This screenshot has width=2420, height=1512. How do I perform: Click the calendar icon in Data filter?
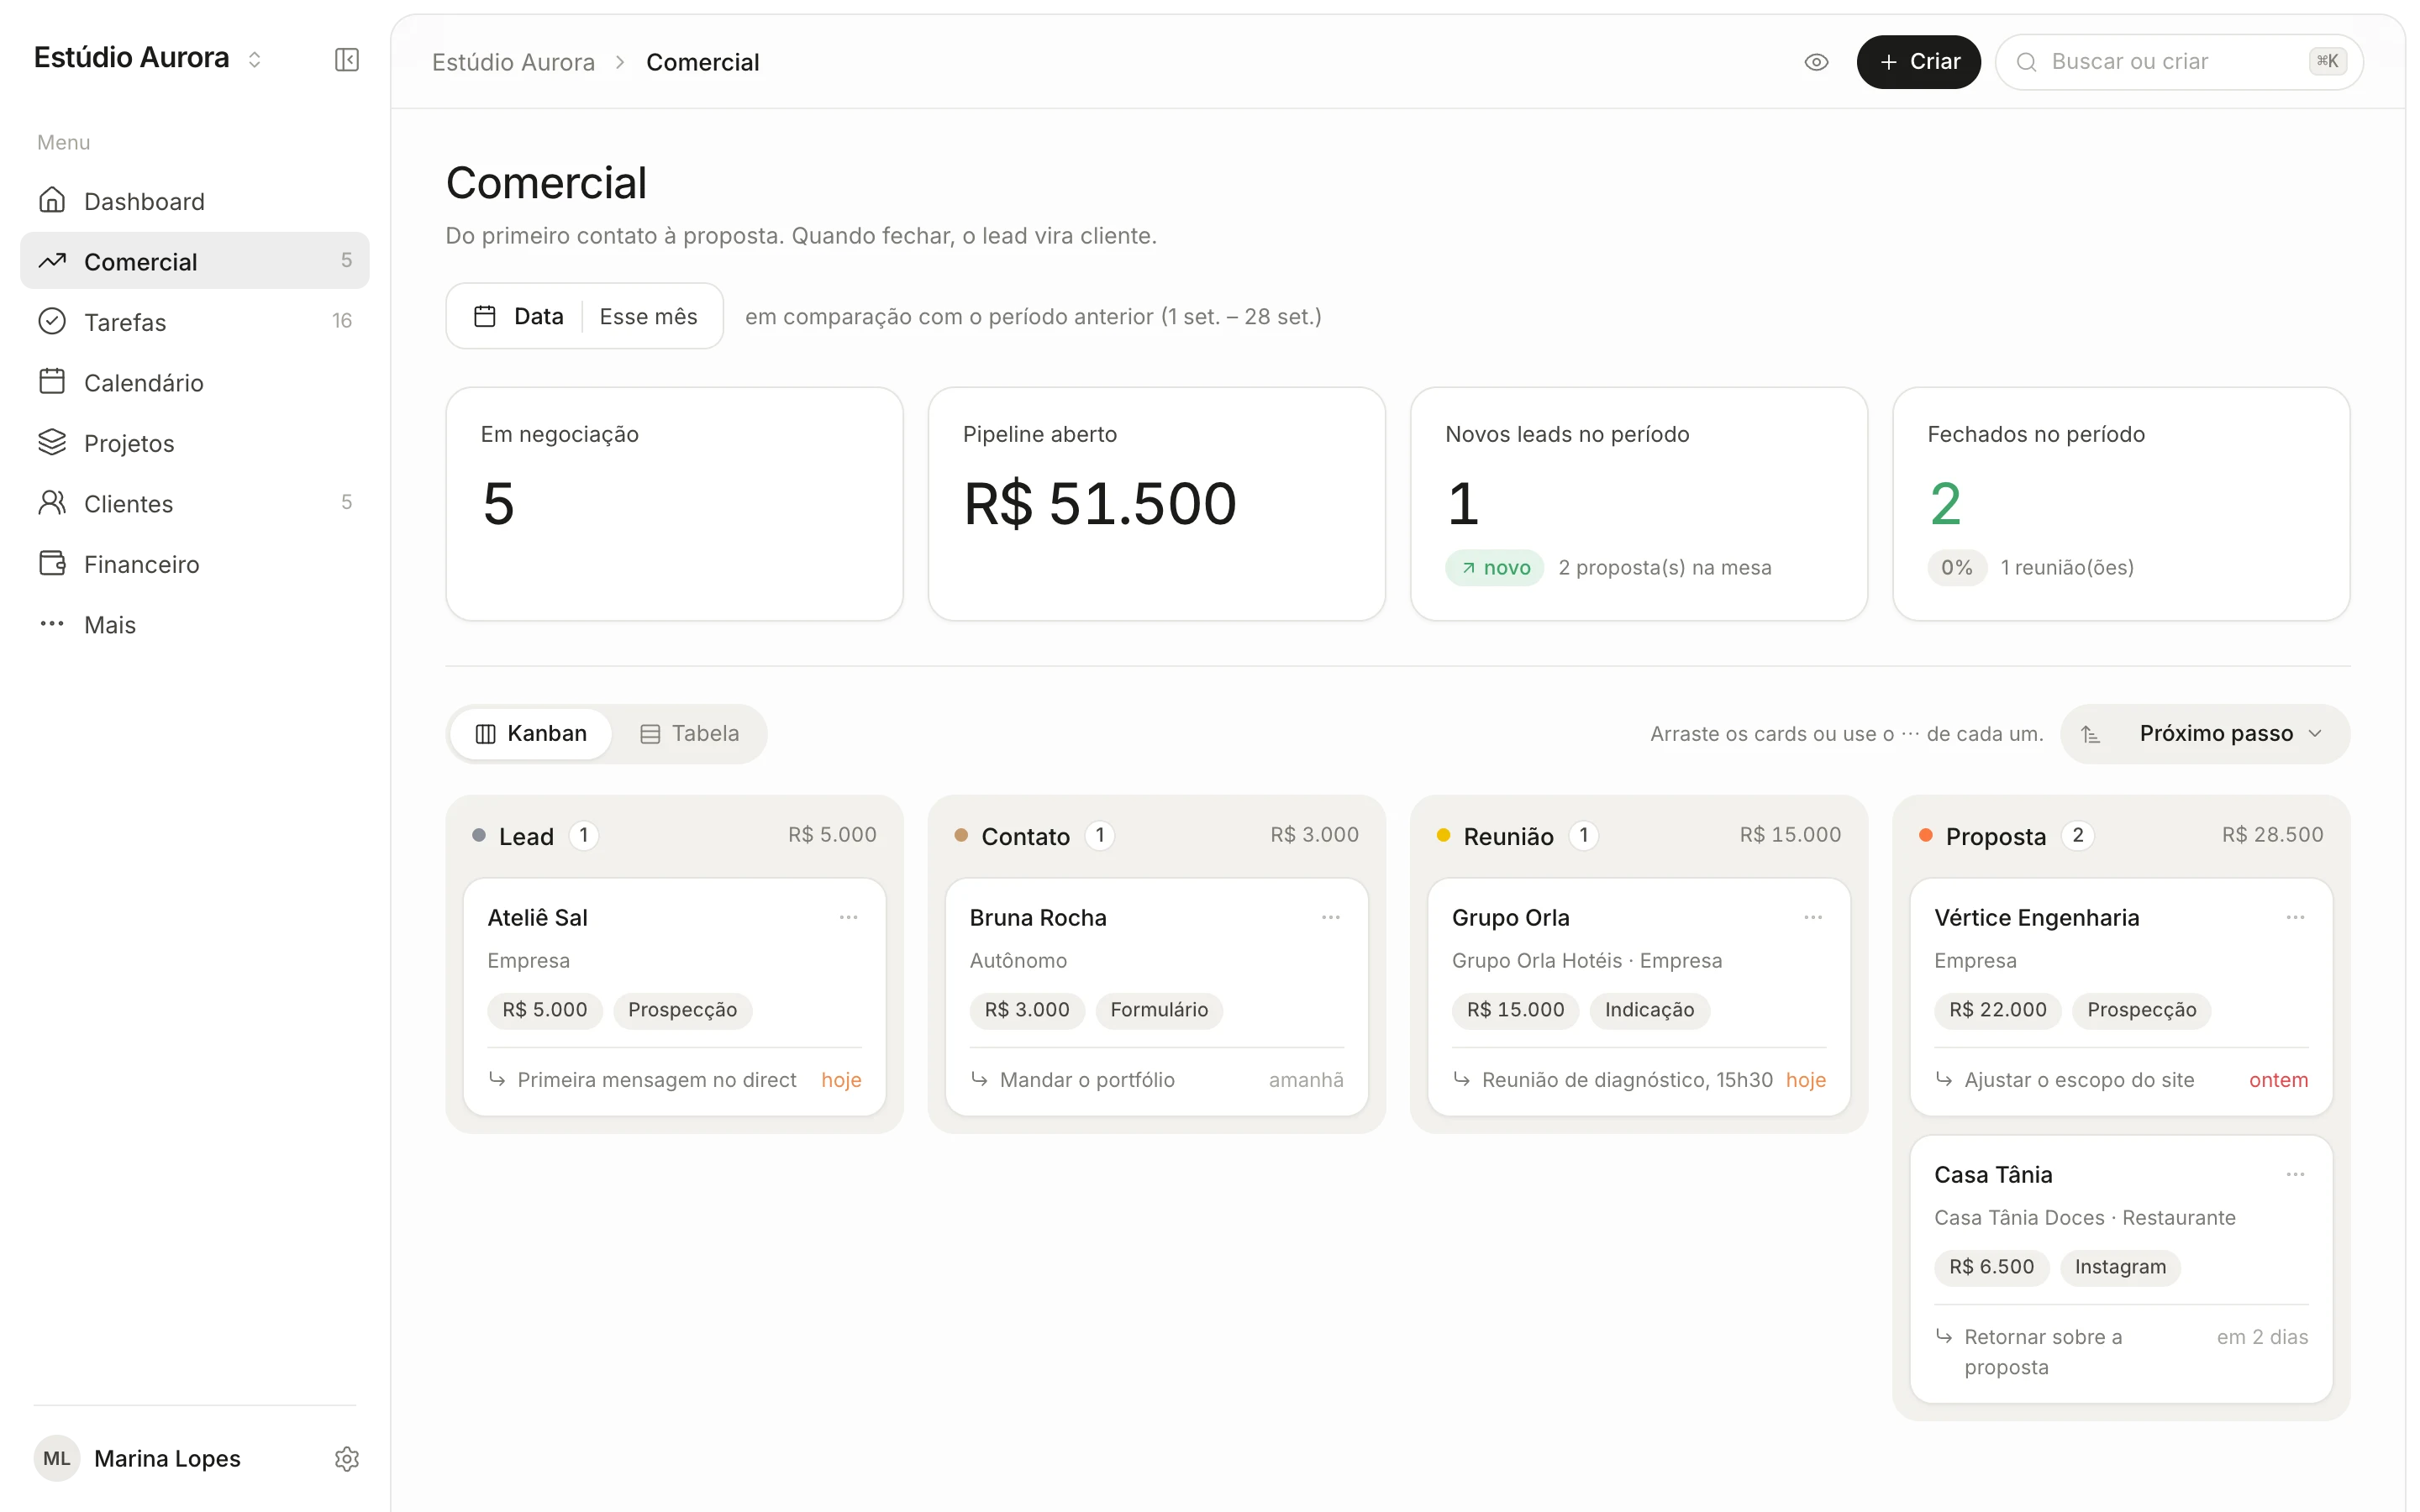(x=485, y=316)
